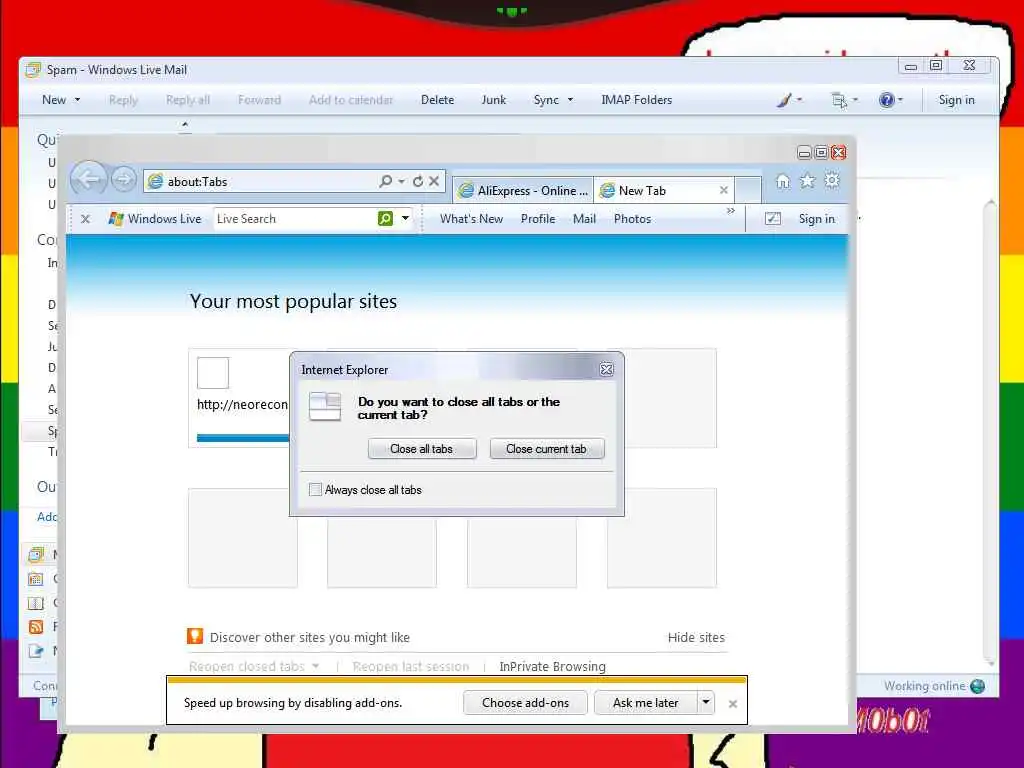
Task: Click the checkmark icon beside toolbar Sign in
Action: click(x=773, y=219)
